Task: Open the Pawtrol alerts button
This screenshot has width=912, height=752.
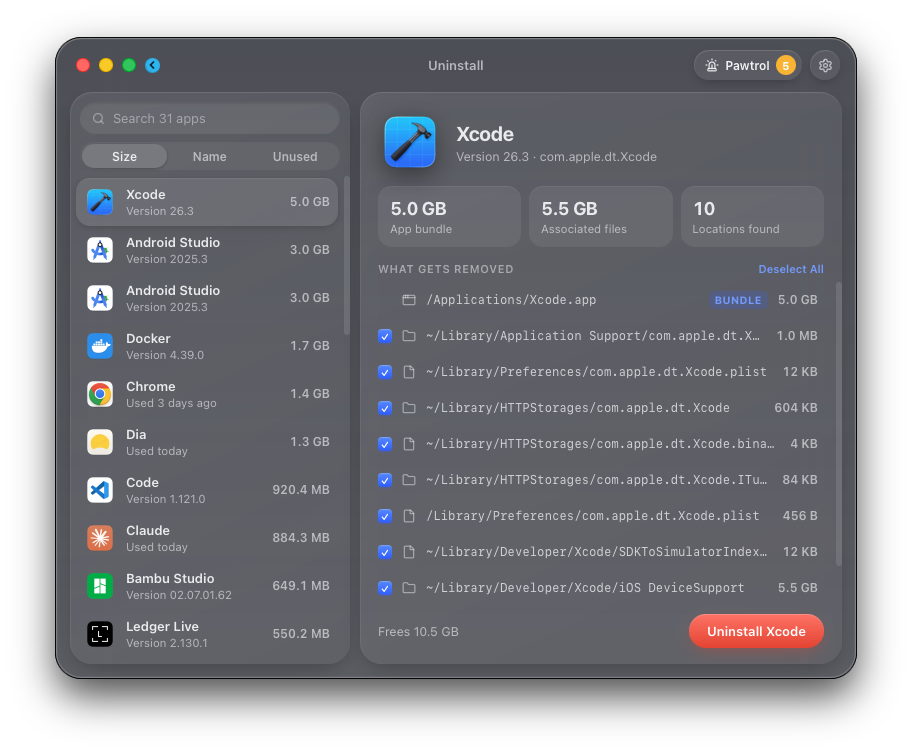Action: (x=747, y=65)
